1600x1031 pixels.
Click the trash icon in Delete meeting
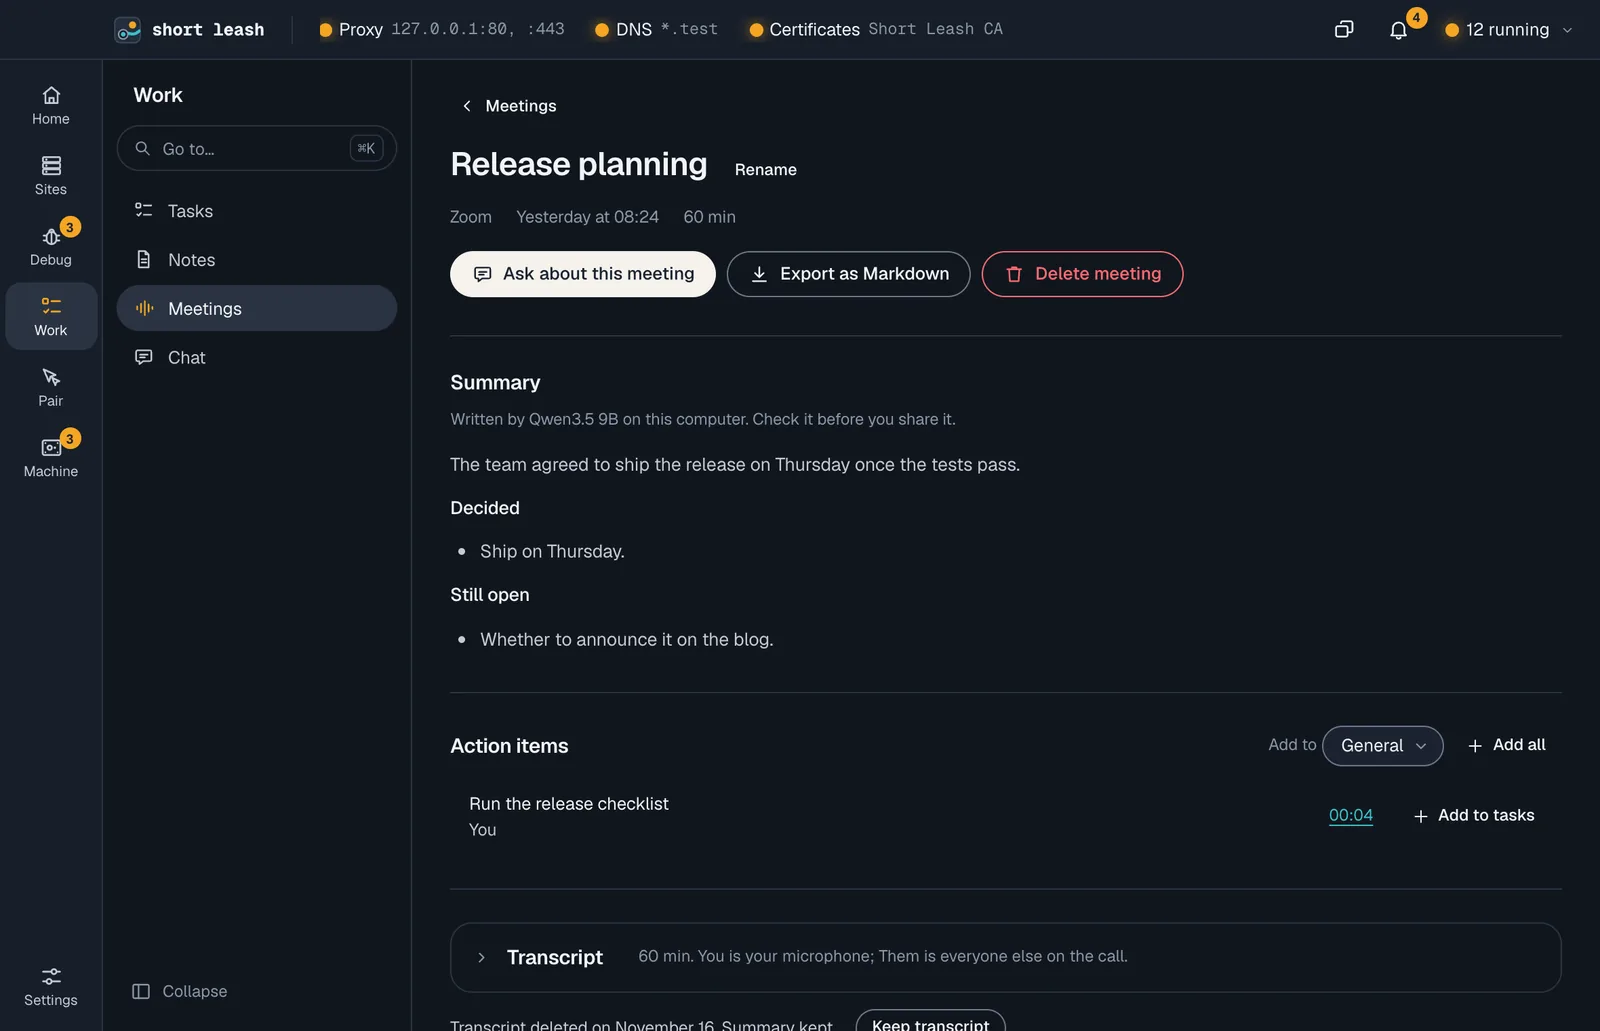tap(1014, 274)
